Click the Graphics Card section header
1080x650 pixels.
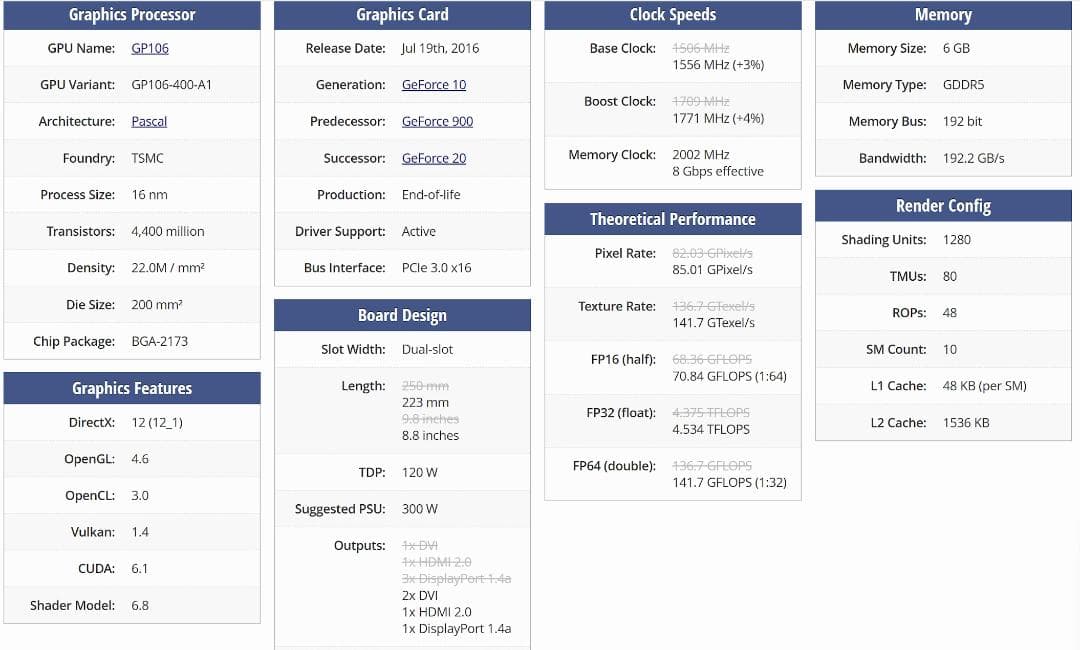tap(402, 15)
